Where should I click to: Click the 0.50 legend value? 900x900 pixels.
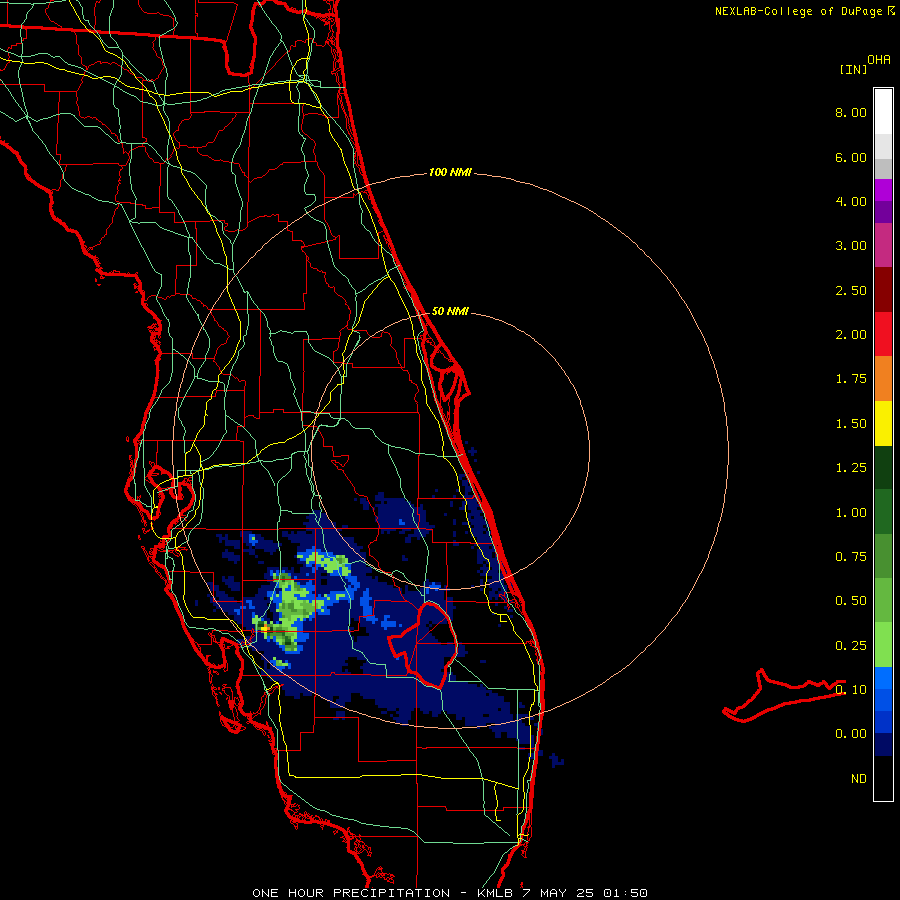[x=851, y=601]
